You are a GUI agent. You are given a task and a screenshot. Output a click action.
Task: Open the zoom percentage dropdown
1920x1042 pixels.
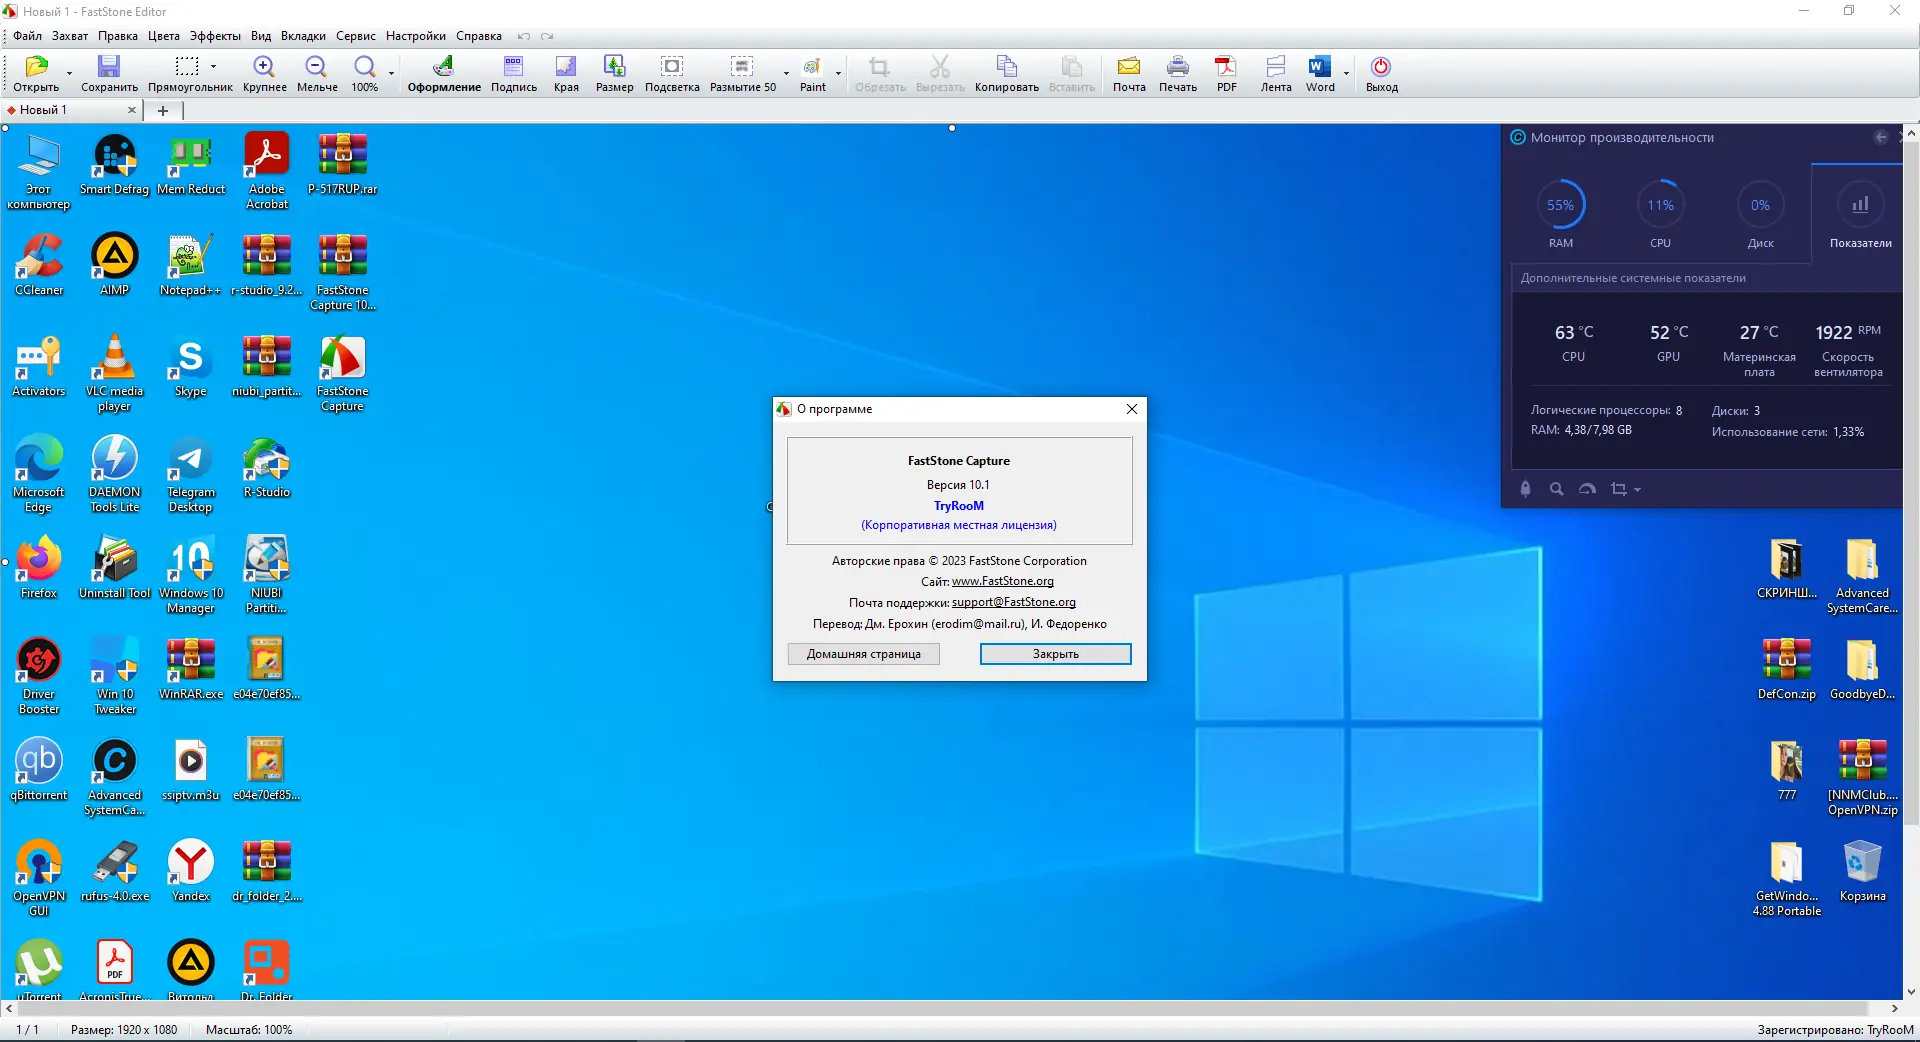click(389, 75)
